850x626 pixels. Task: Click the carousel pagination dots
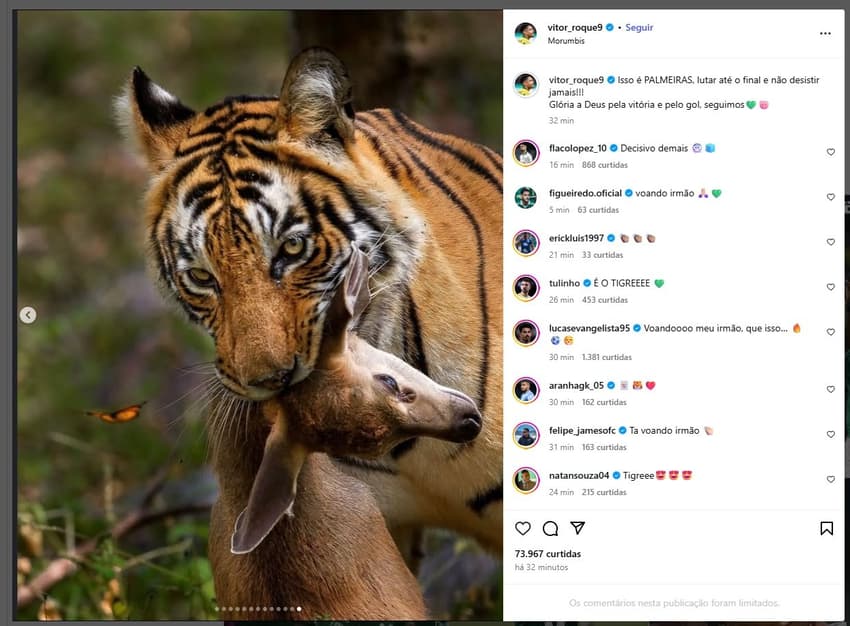click(259, 608)
